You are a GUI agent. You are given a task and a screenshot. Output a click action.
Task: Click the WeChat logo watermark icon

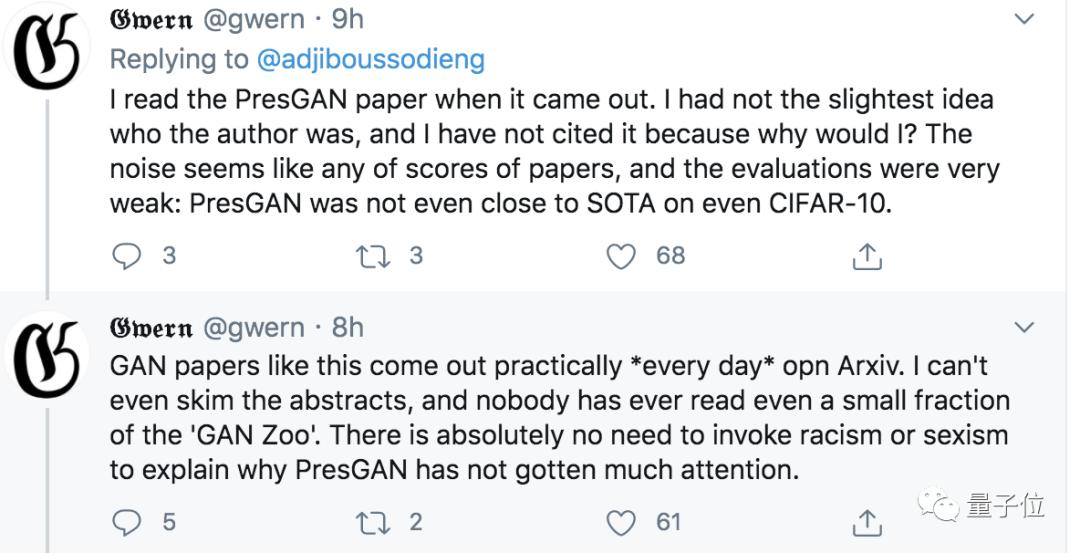click(x=941, y=505)
